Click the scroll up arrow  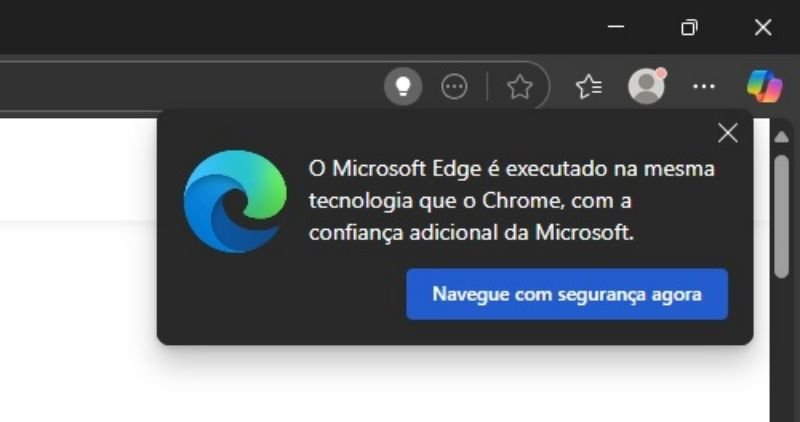[x=781, y=137]
